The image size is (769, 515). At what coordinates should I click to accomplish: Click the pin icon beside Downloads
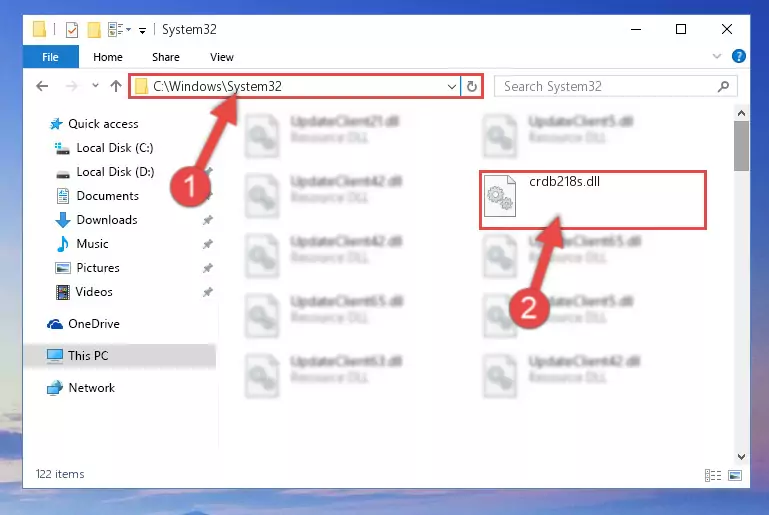(208, 220)
